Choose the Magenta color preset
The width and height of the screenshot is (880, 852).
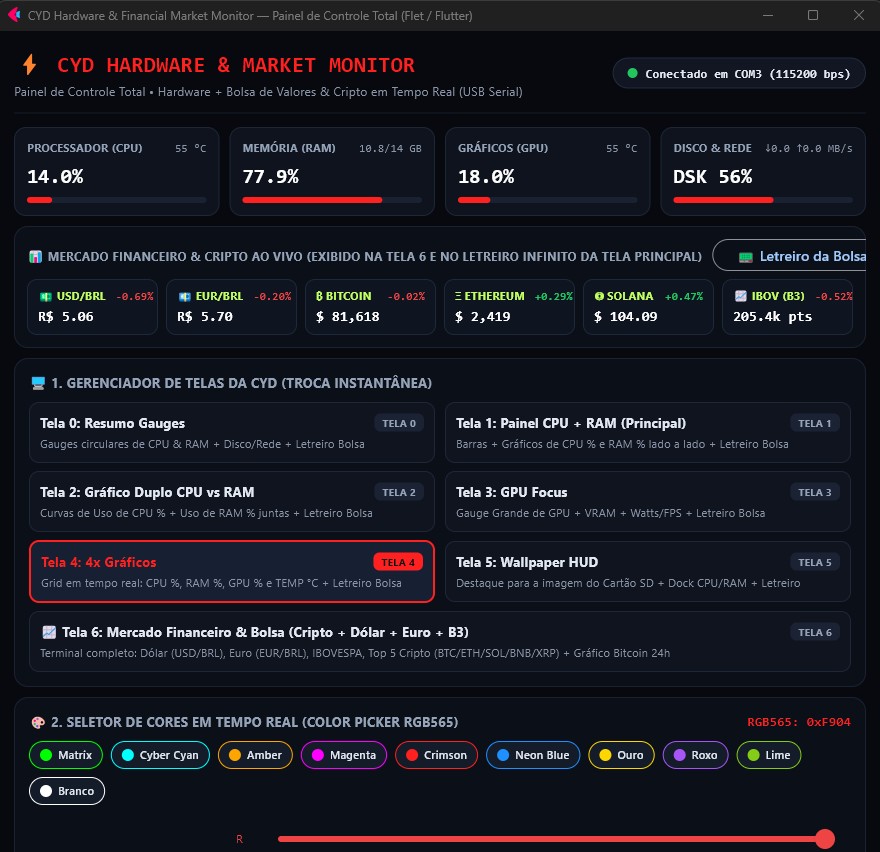[343, 755]
